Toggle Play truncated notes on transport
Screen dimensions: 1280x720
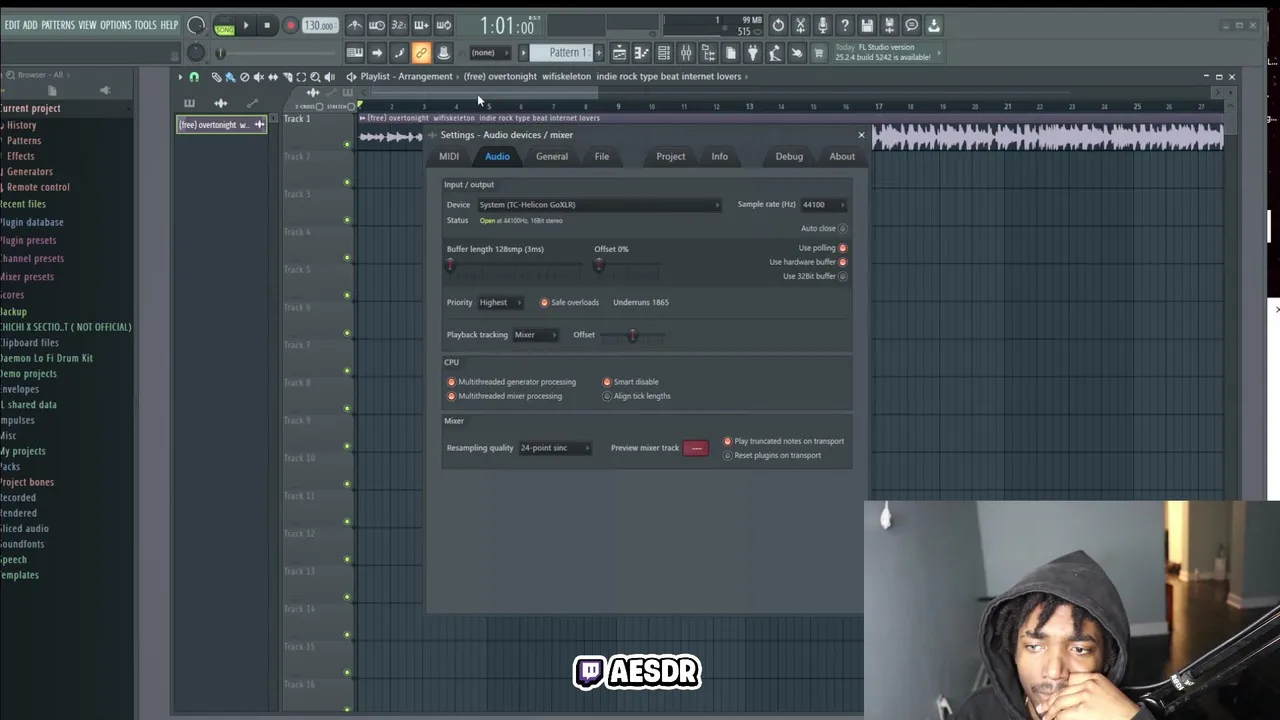[x=727, y=441]
